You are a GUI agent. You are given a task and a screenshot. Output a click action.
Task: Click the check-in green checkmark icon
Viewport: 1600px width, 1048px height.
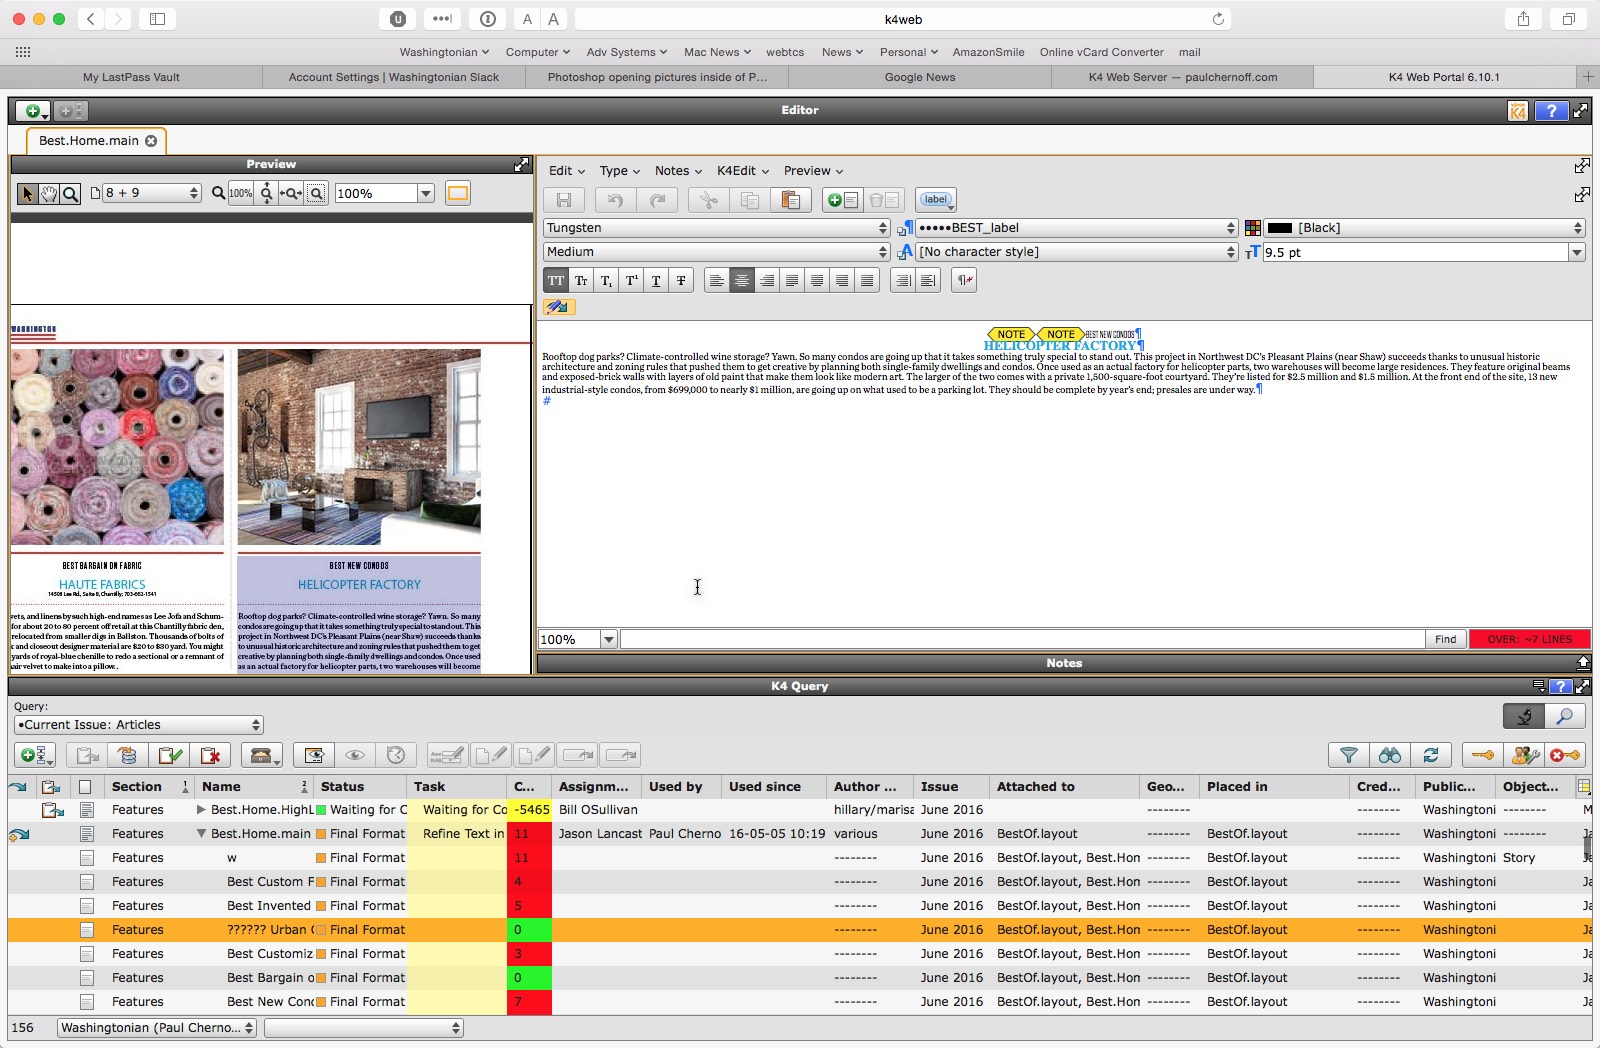tap(170, 755)
